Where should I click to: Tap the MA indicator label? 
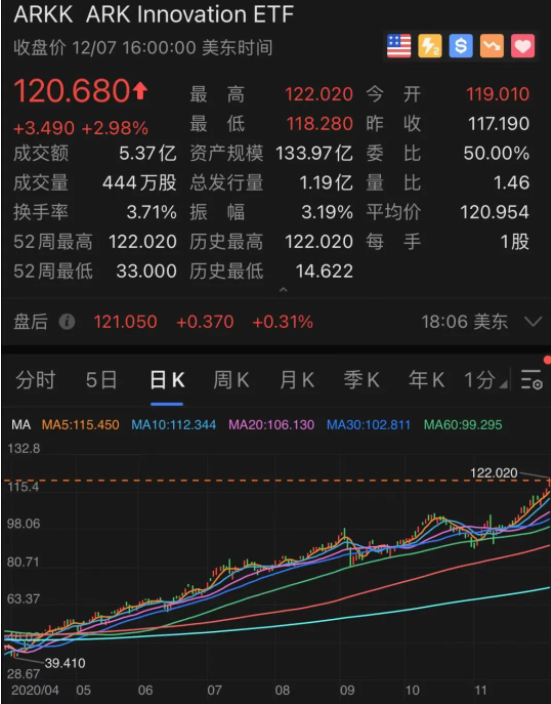click(x=21, y=425)
